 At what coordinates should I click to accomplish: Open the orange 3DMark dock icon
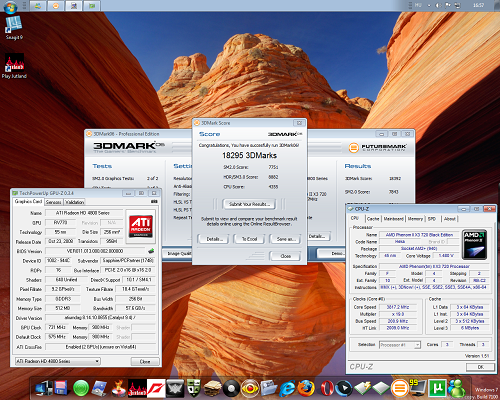(x=399, y=388)
